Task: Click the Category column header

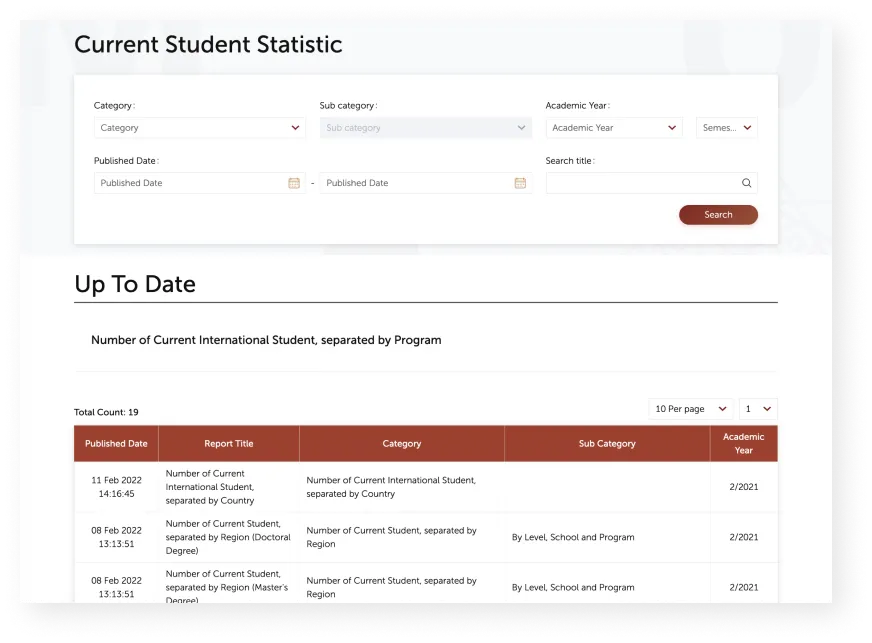Action: tap(402, 444)
